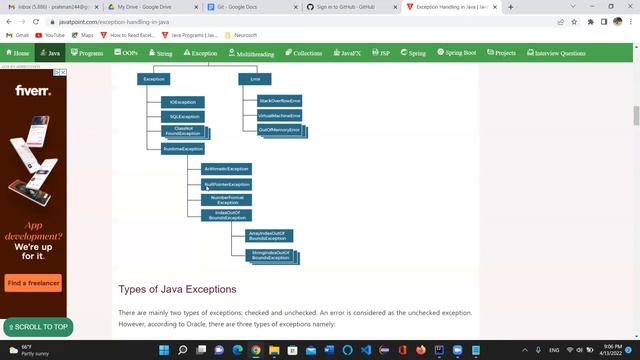
Task: Open File Explorer from taskbar
Action: tap(274, 350)
